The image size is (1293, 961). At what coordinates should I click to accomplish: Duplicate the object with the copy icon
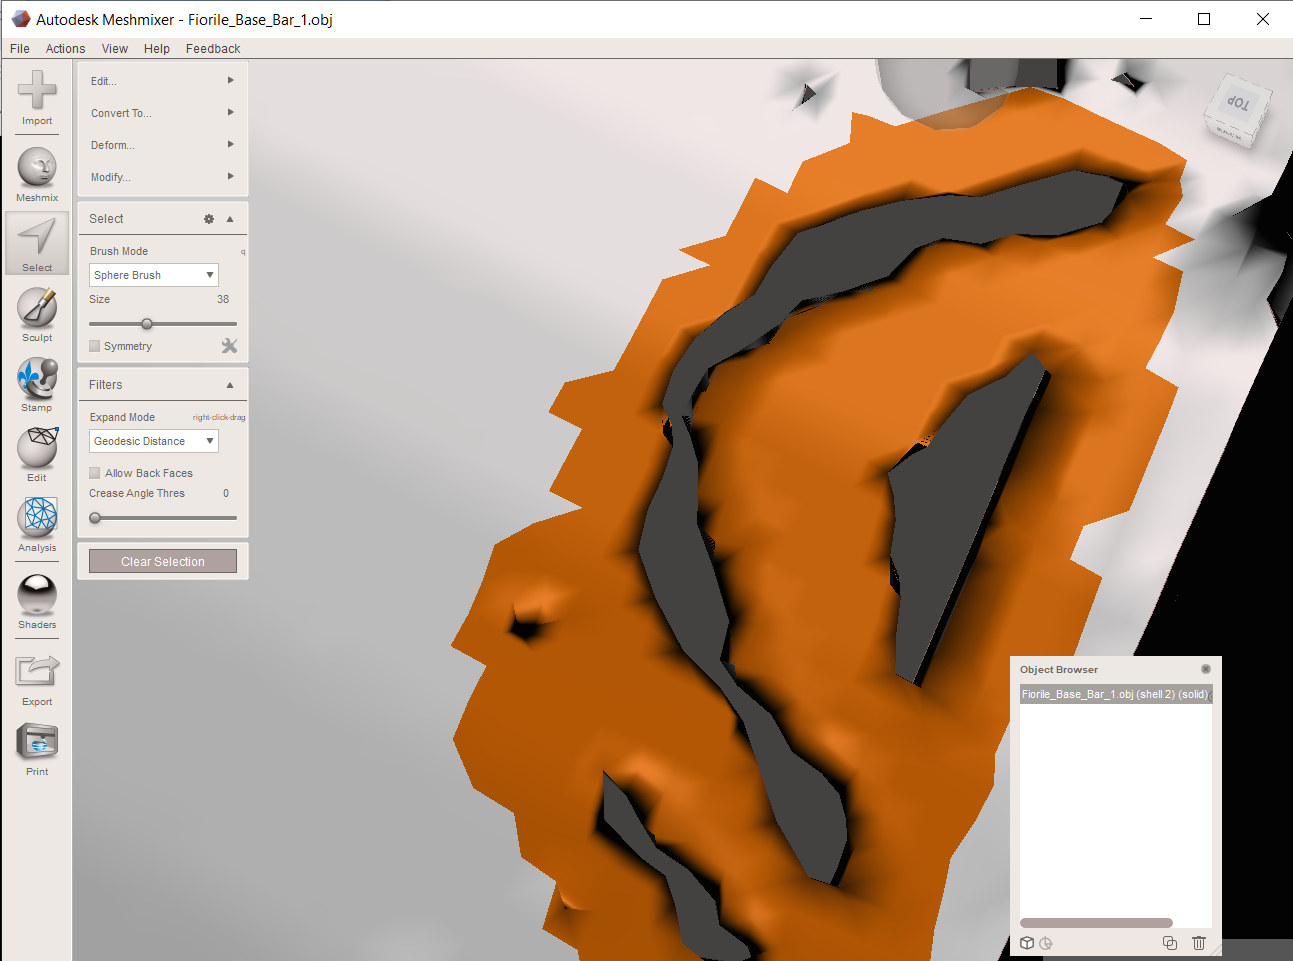(1169, 943)
